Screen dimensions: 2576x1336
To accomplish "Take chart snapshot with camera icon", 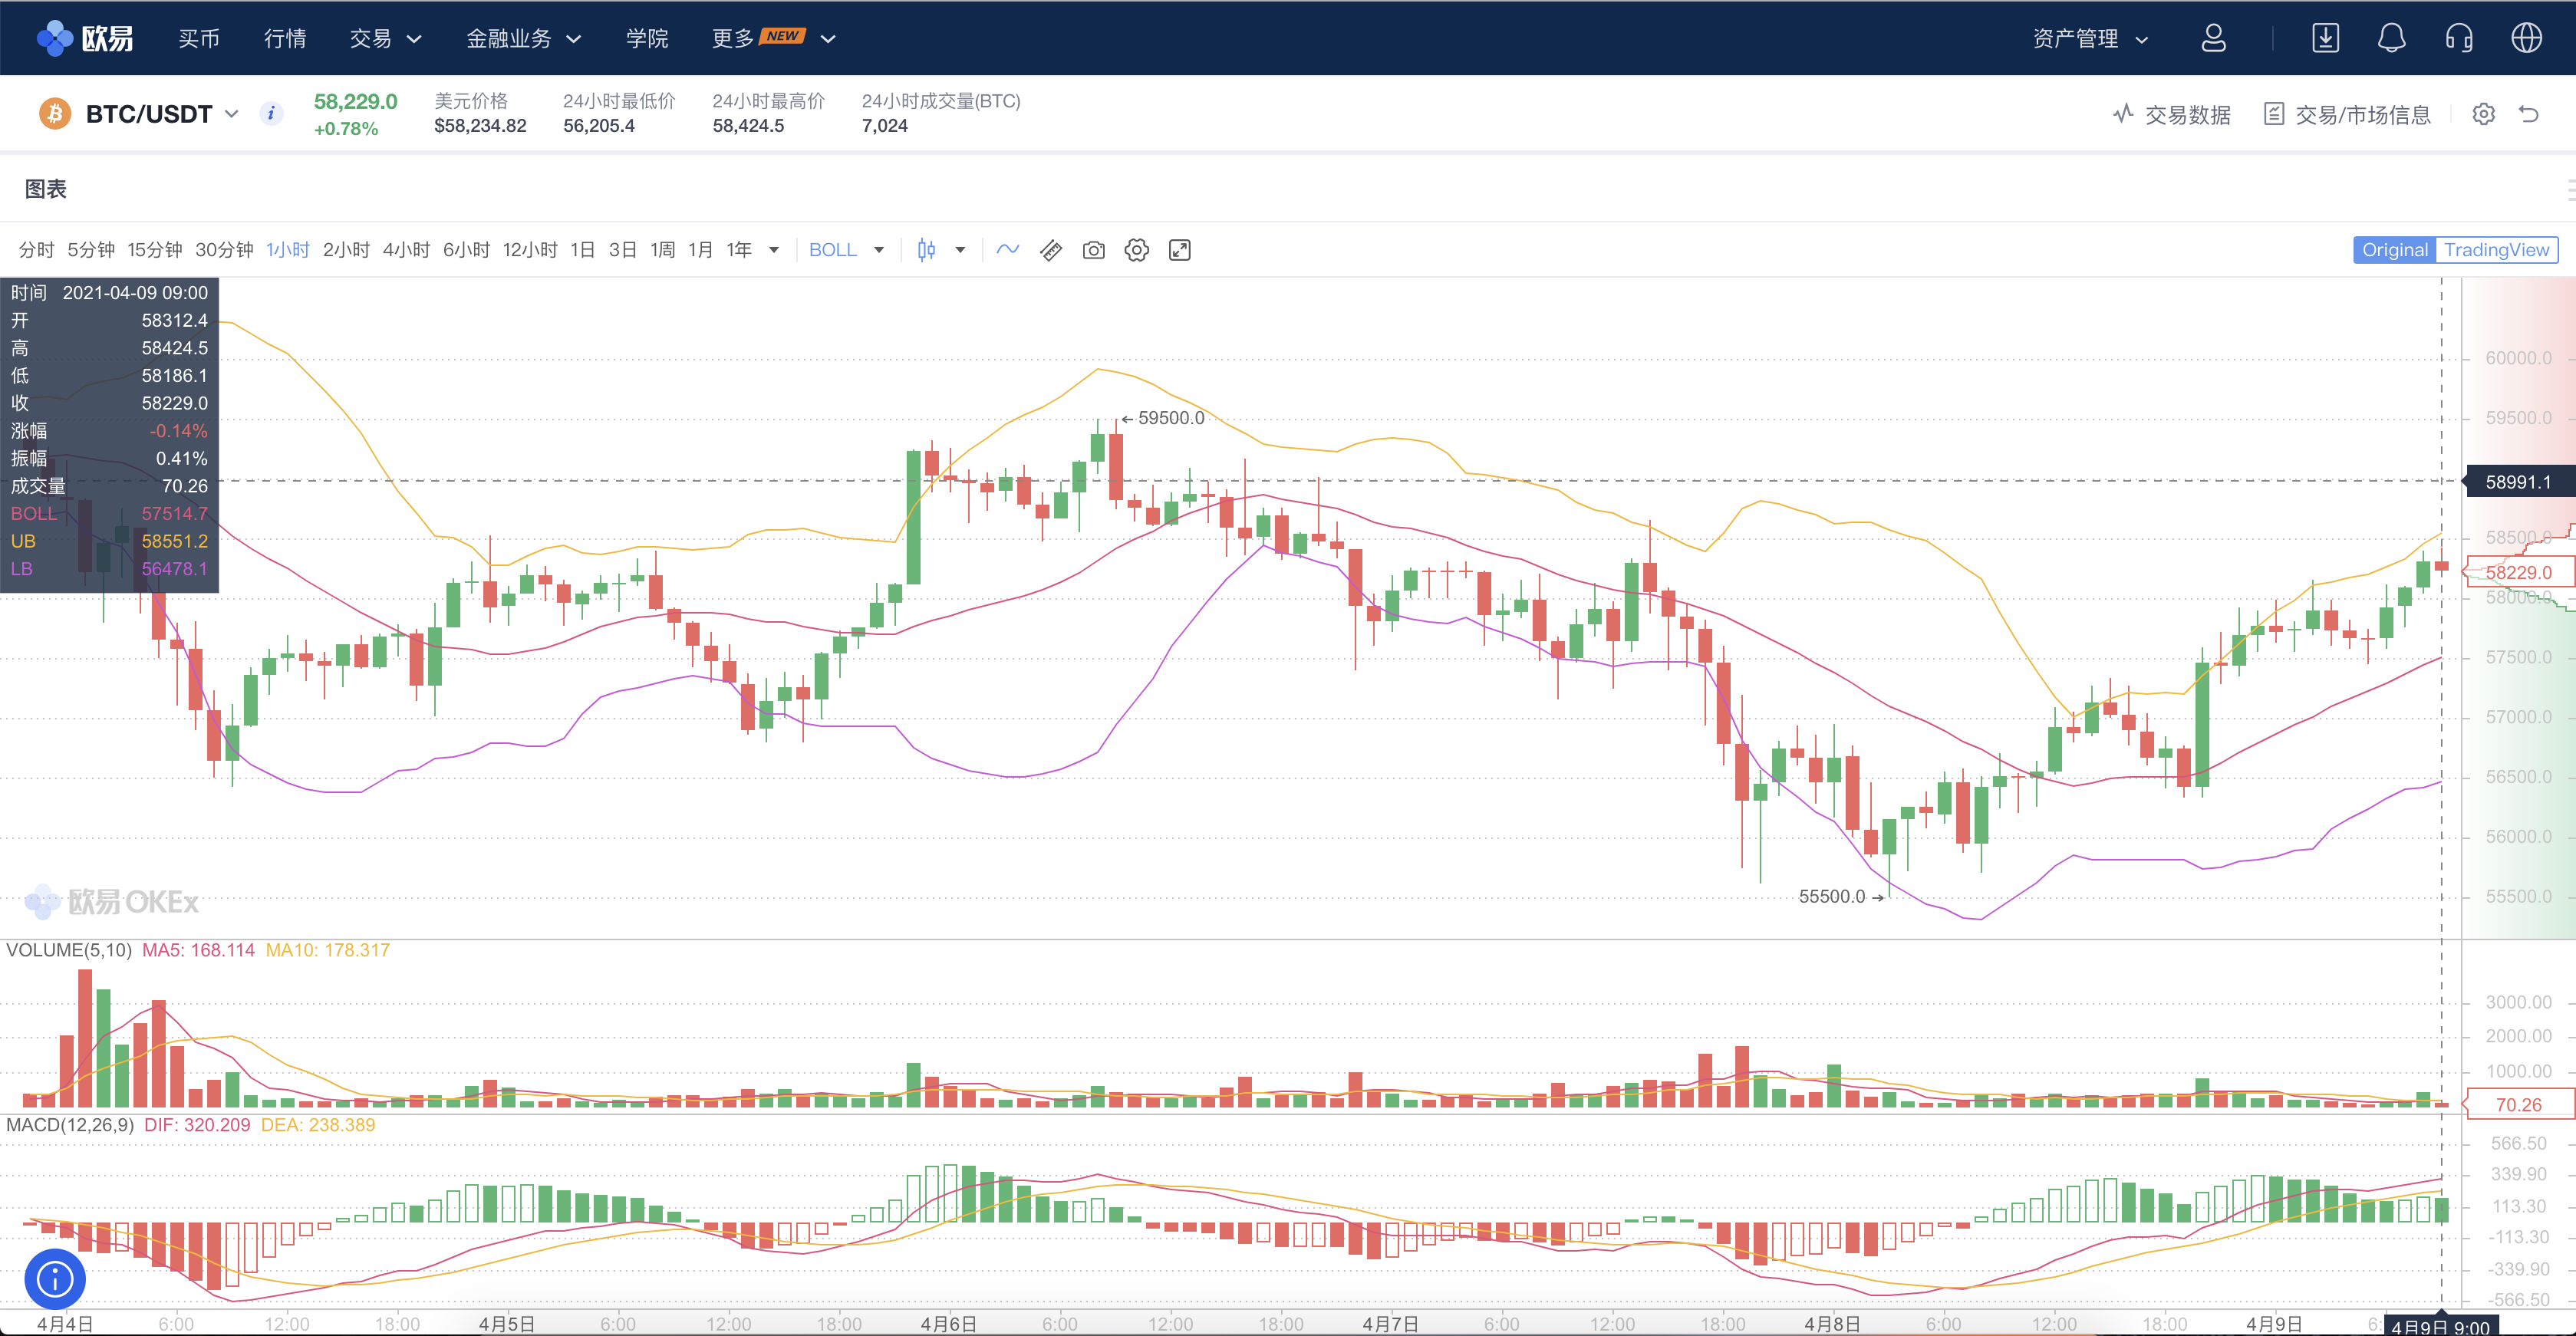I will point(1094,250).
